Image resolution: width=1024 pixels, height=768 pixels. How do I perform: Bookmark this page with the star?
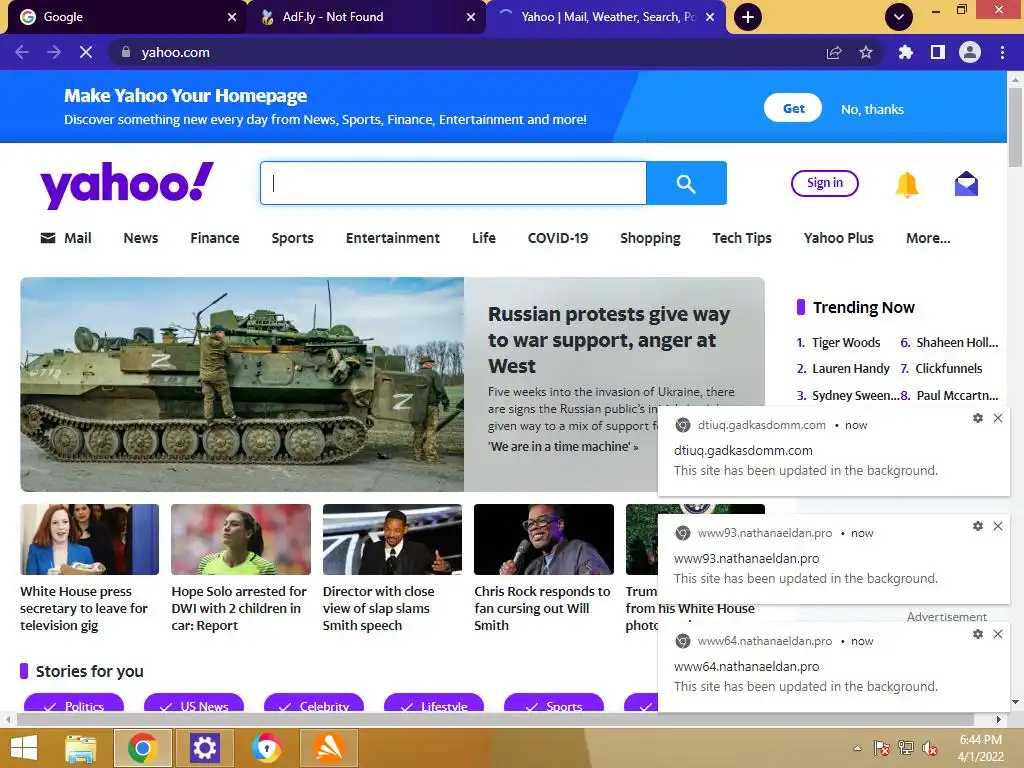pos(866,52)
